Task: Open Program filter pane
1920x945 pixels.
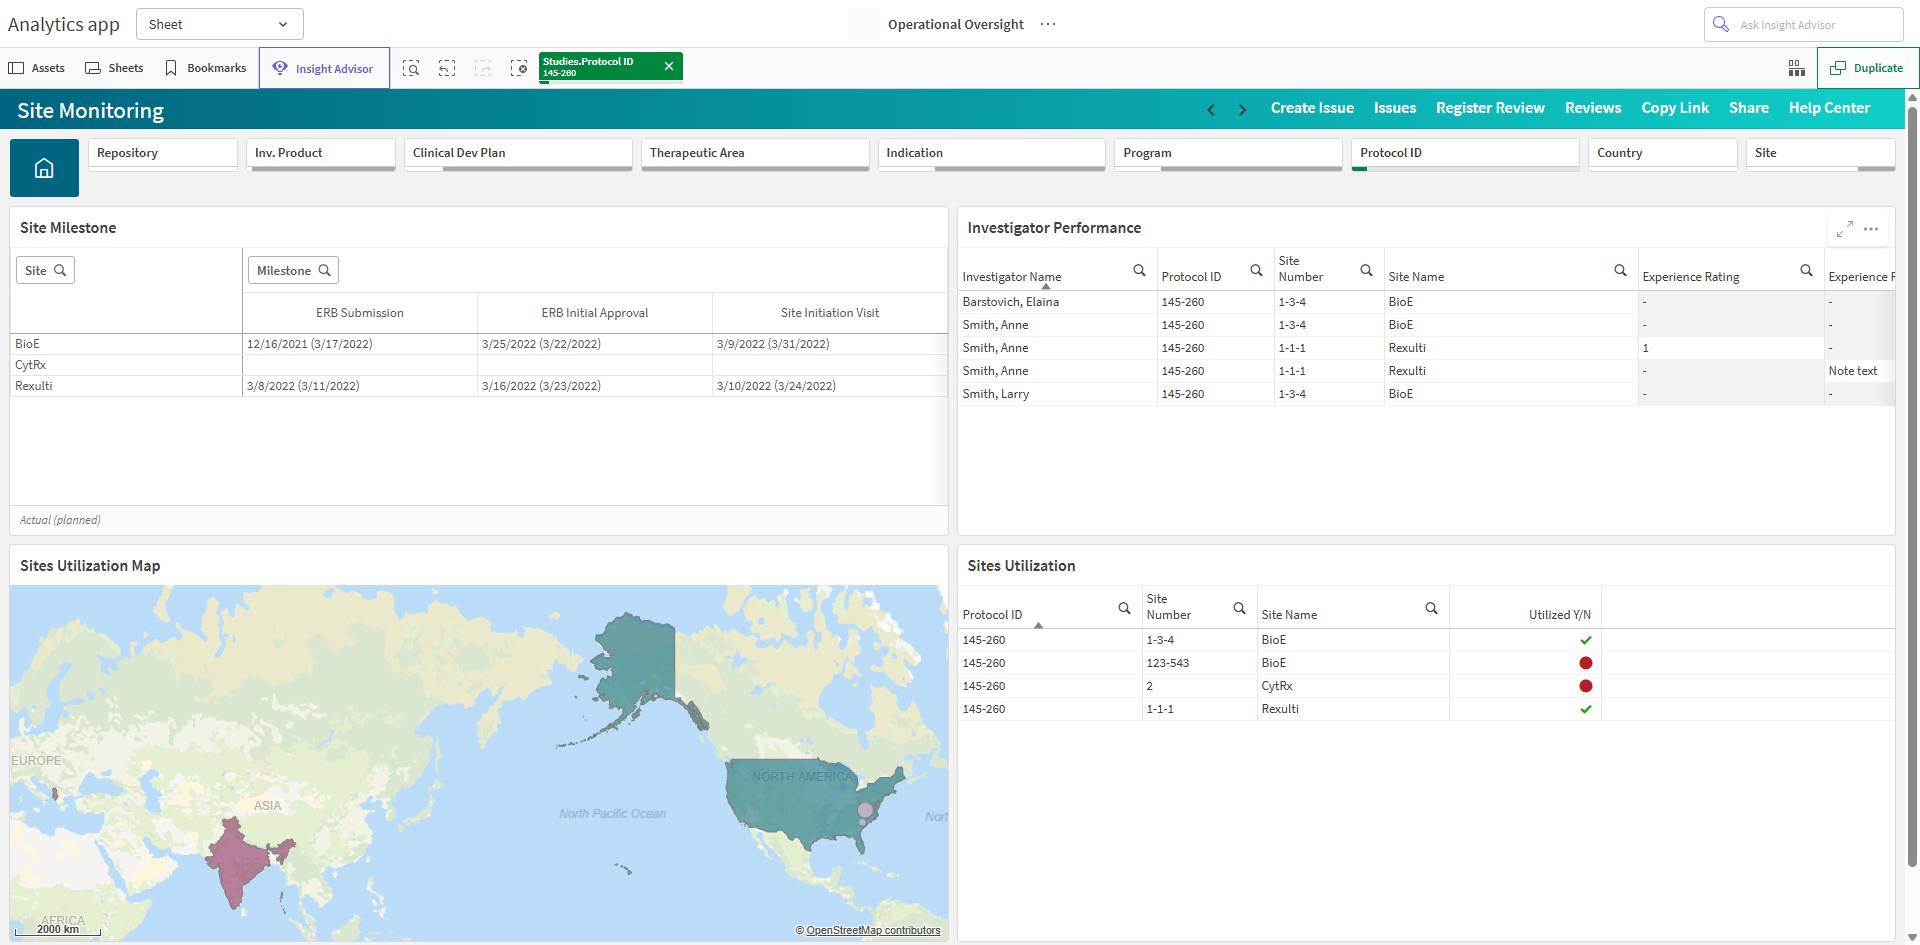Action: (x=1229, y=154)
